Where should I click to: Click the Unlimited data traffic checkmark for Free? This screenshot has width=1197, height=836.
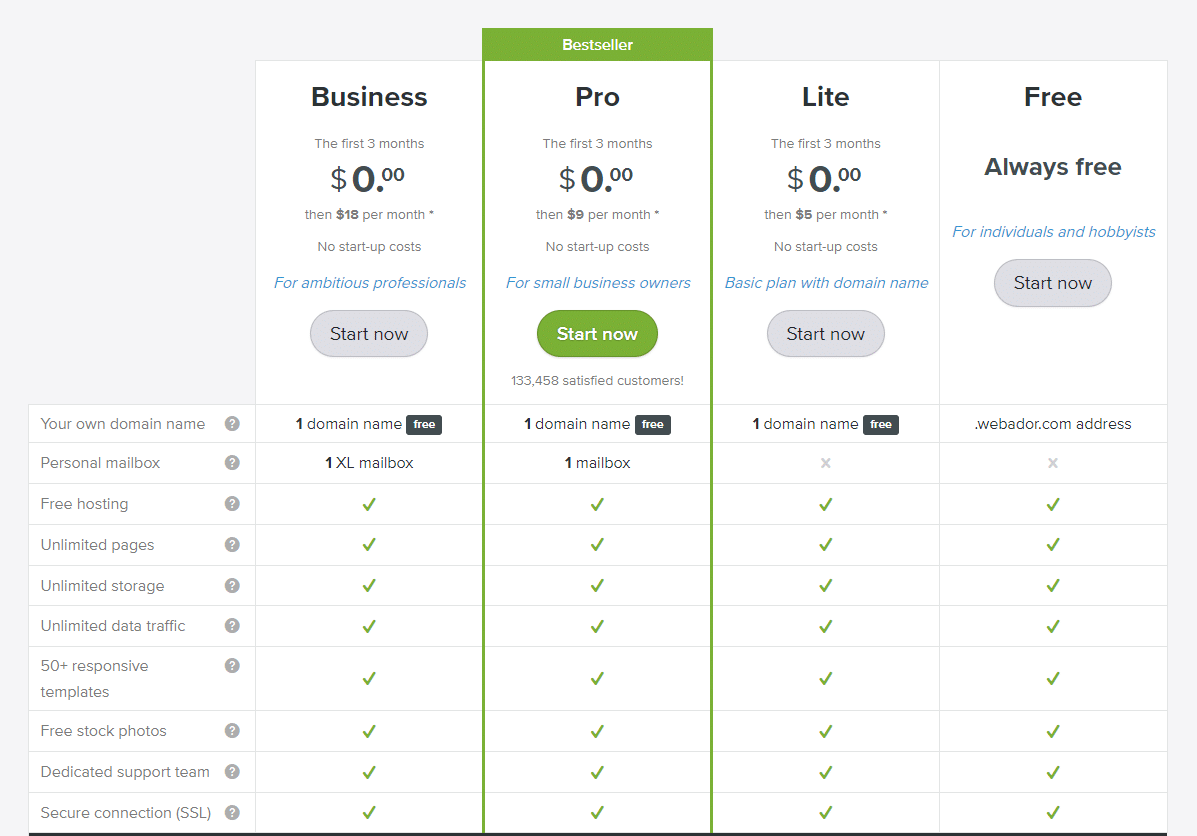(1053, 627)
